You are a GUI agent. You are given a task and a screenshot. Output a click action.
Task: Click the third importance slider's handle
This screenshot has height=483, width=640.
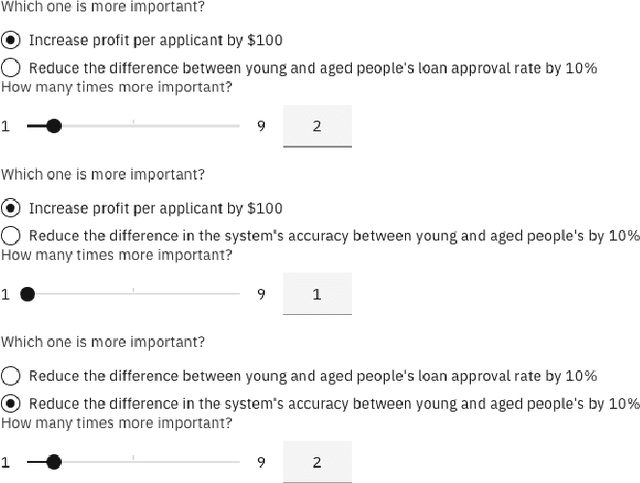(54, 462)
